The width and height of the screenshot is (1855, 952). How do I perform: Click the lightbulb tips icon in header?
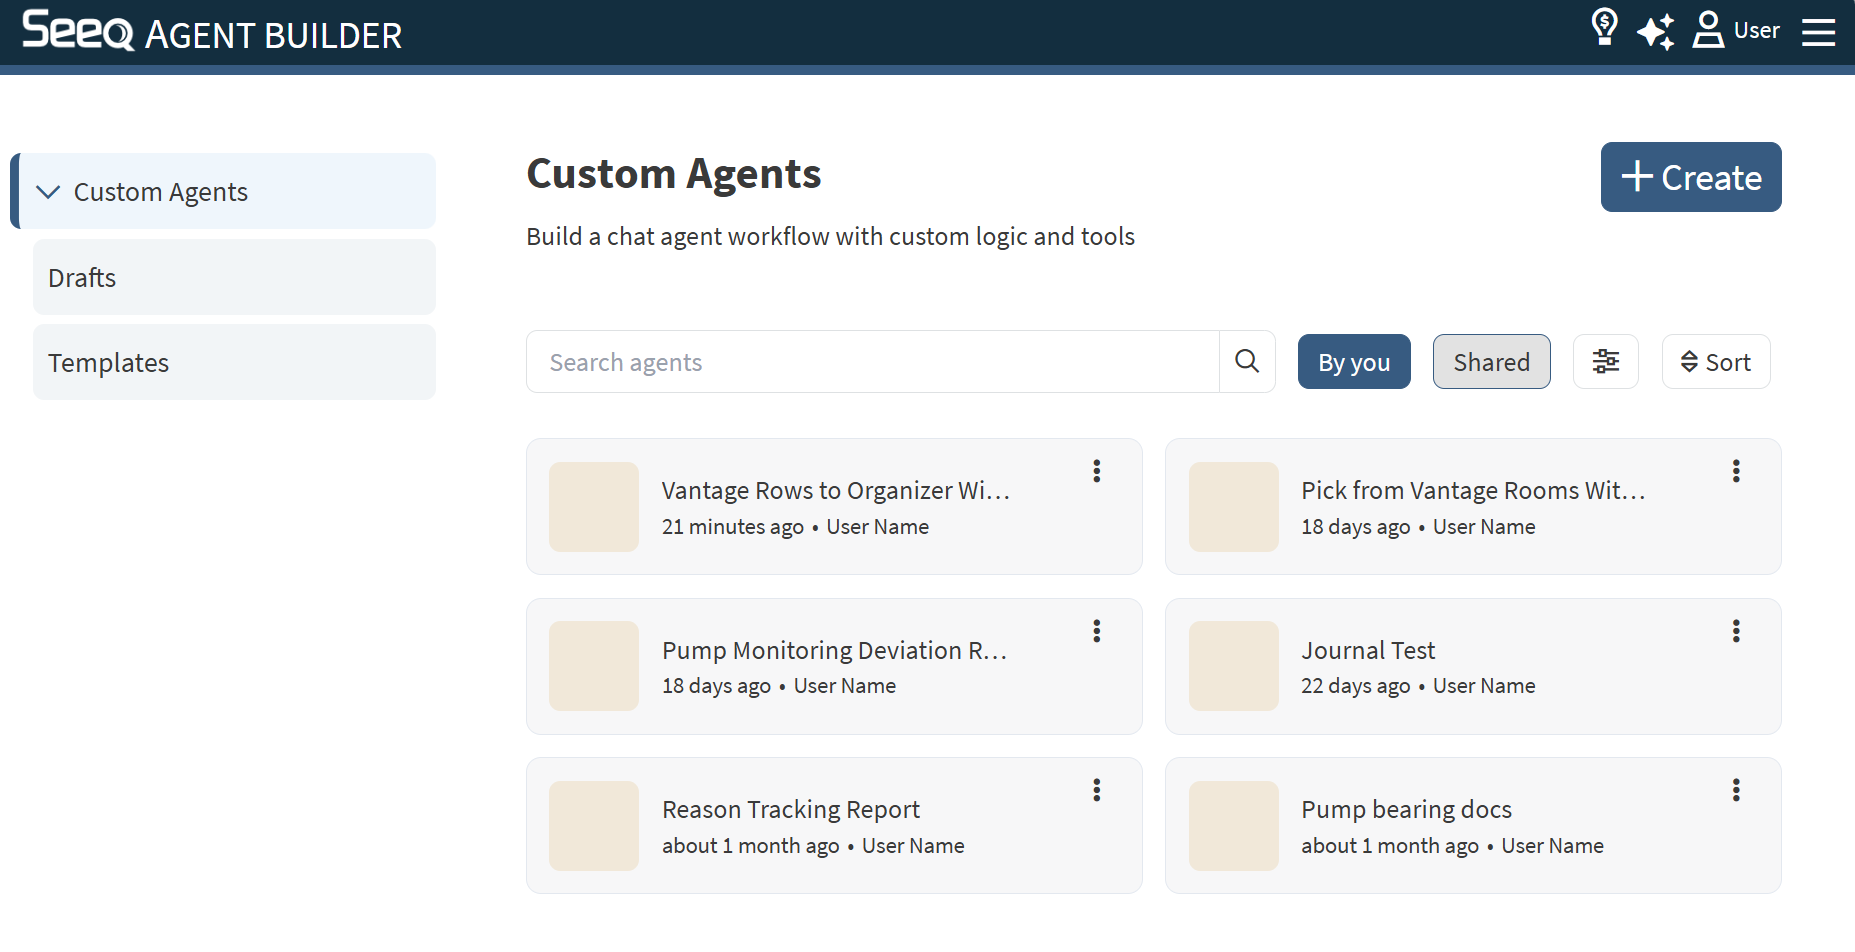click(1604, 28)
